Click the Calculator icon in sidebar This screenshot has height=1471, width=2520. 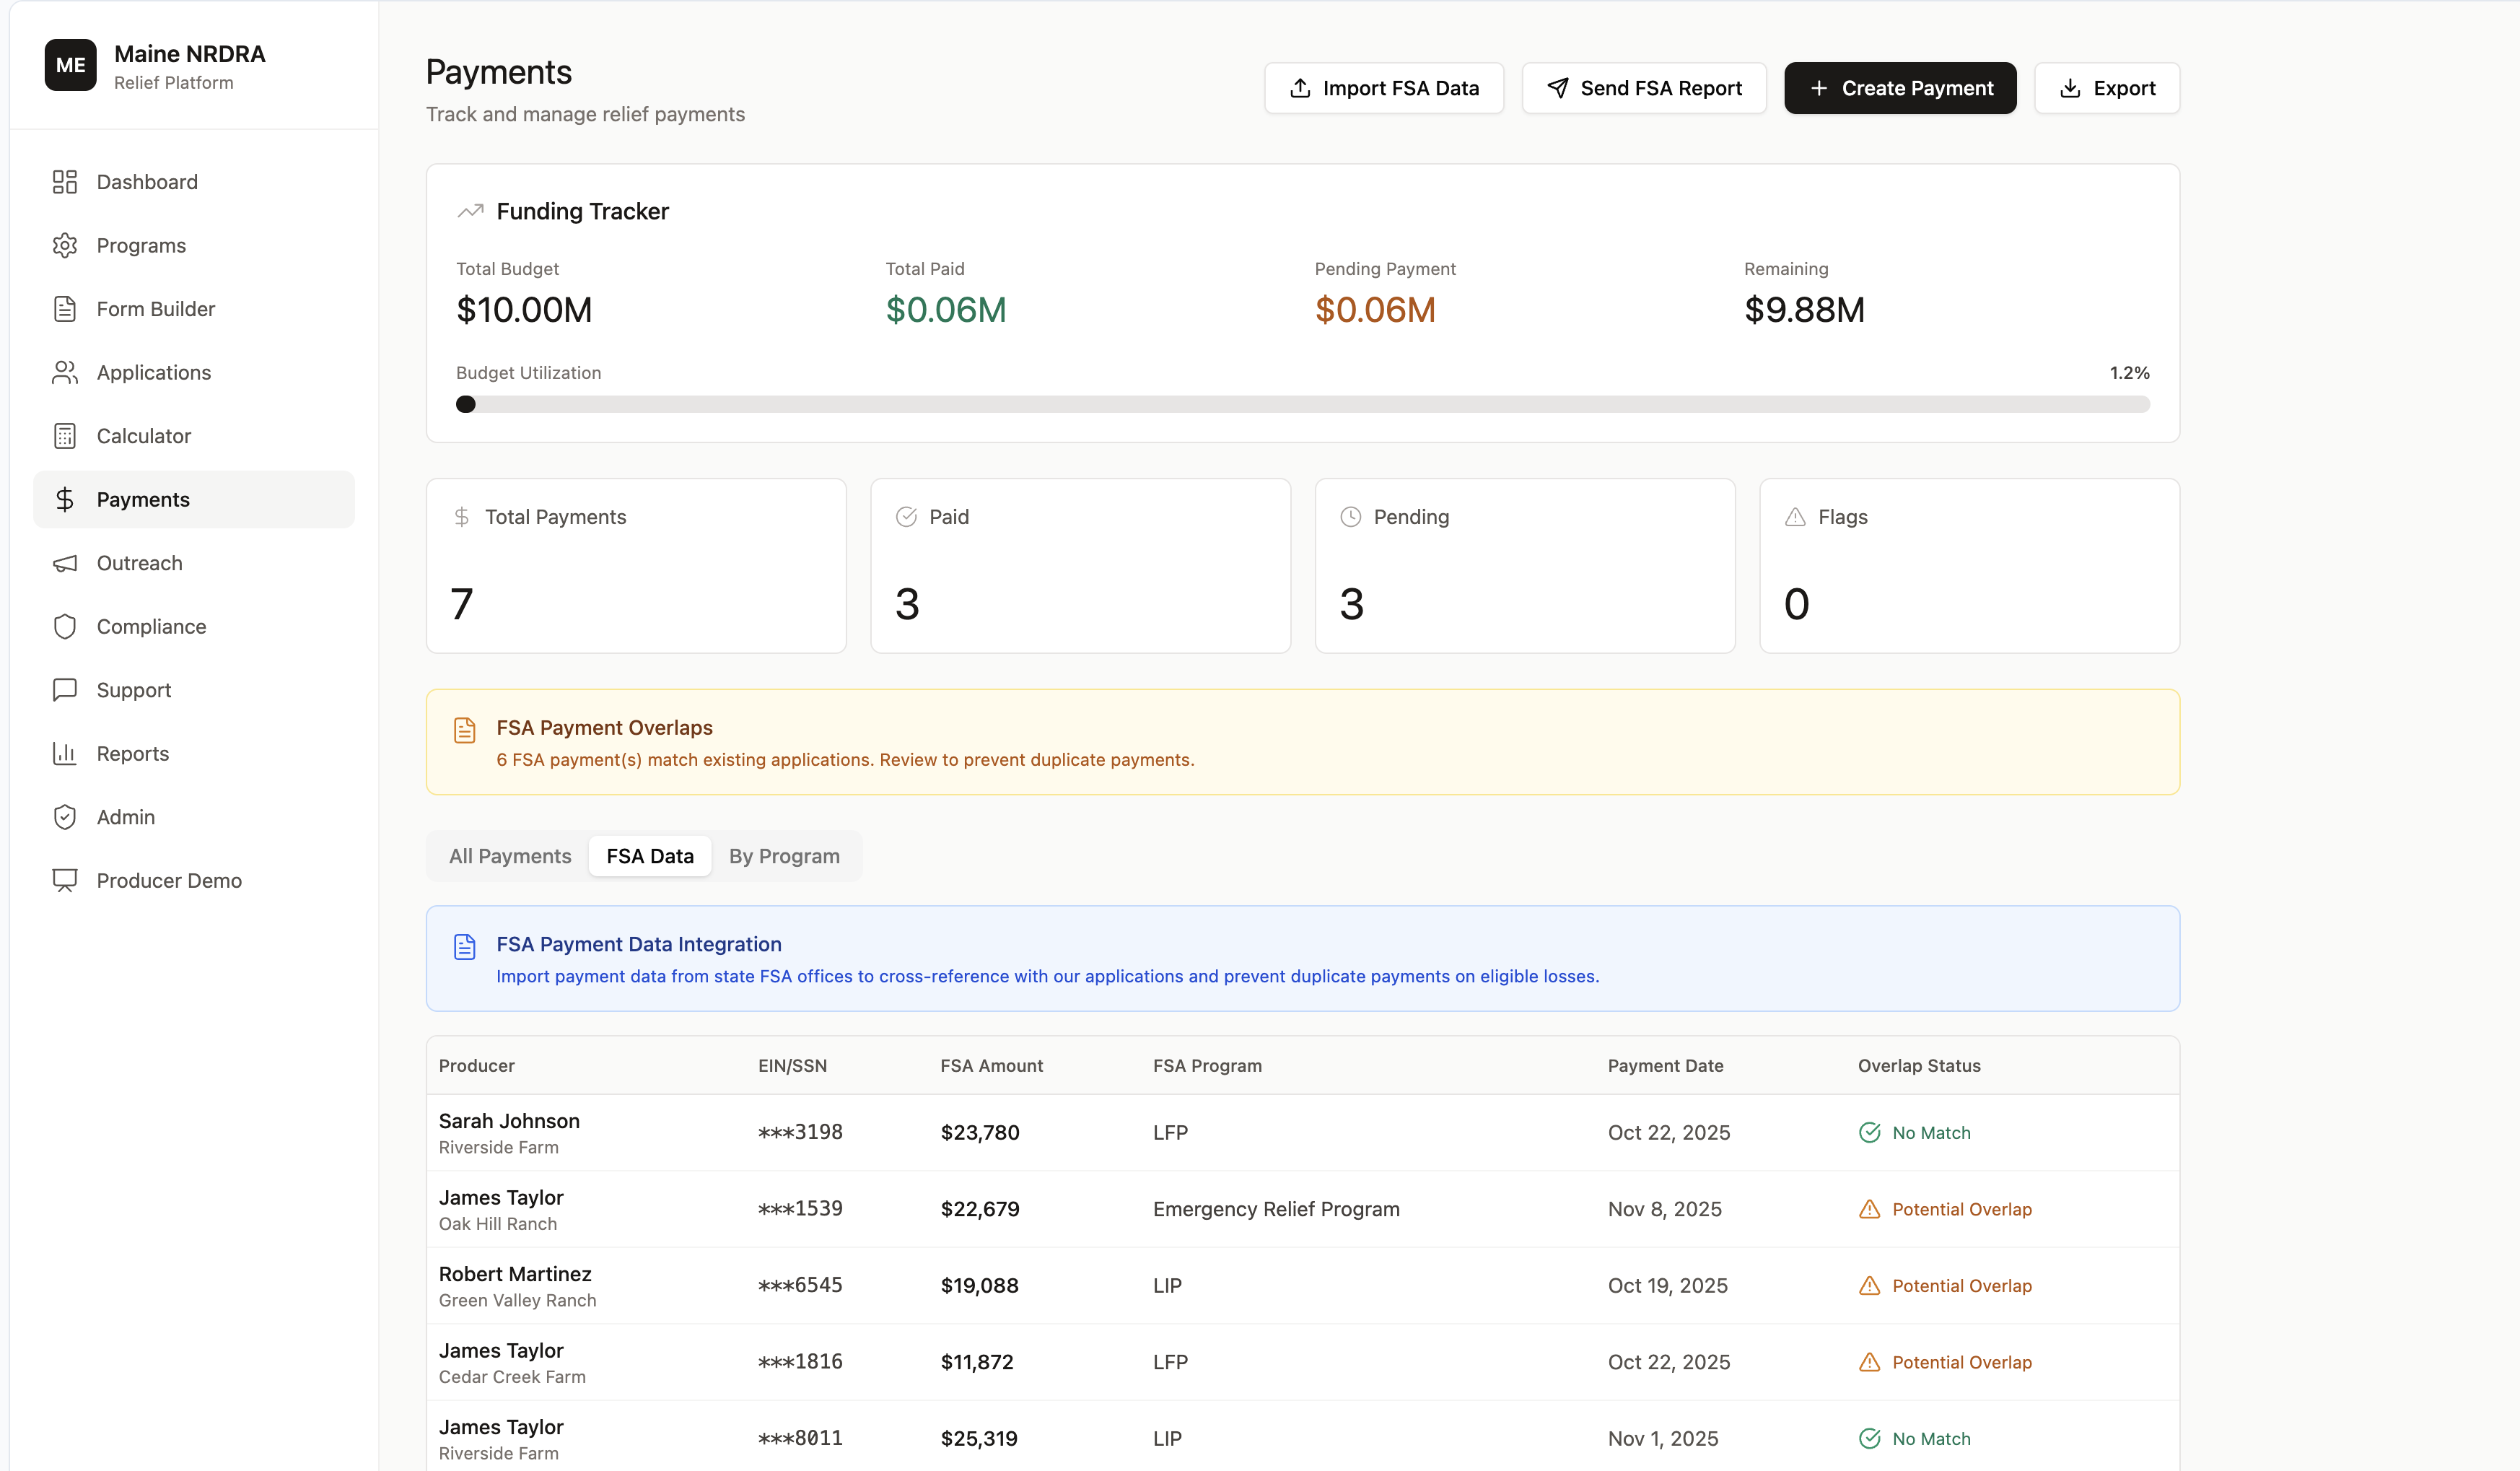[65, 436]
